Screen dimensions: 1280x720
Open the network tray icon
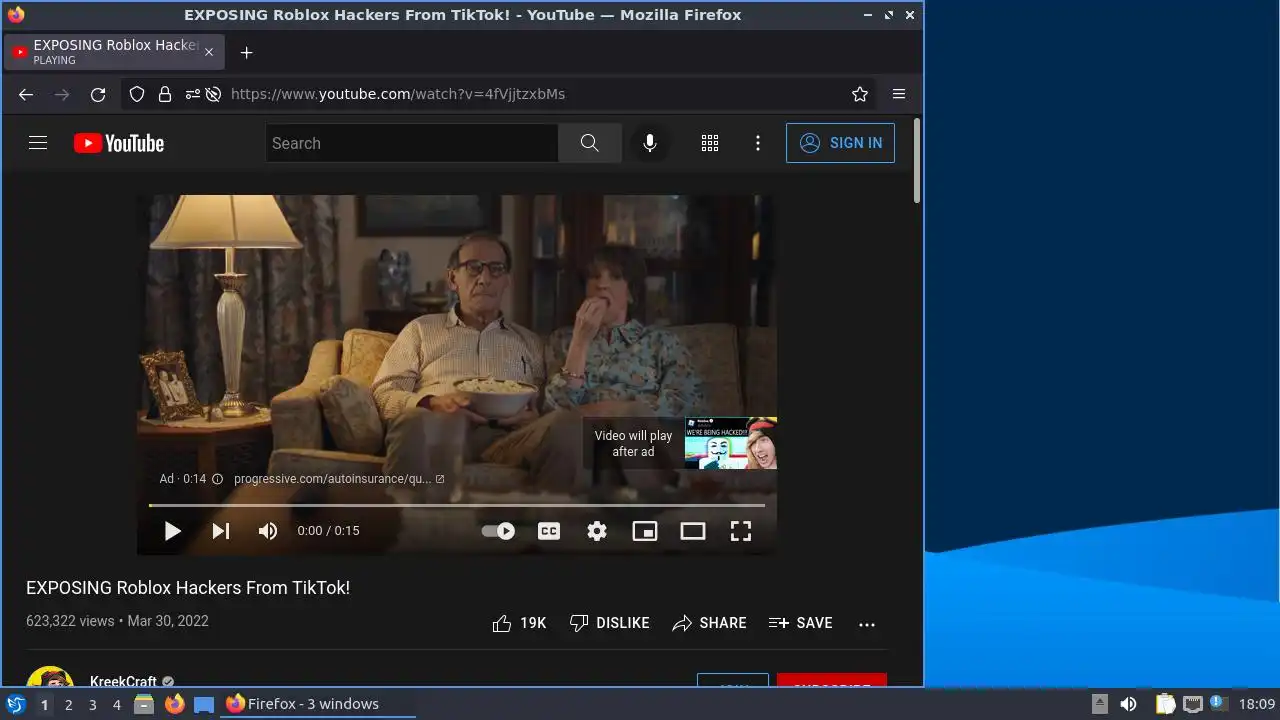click(x=1192, y=704)
